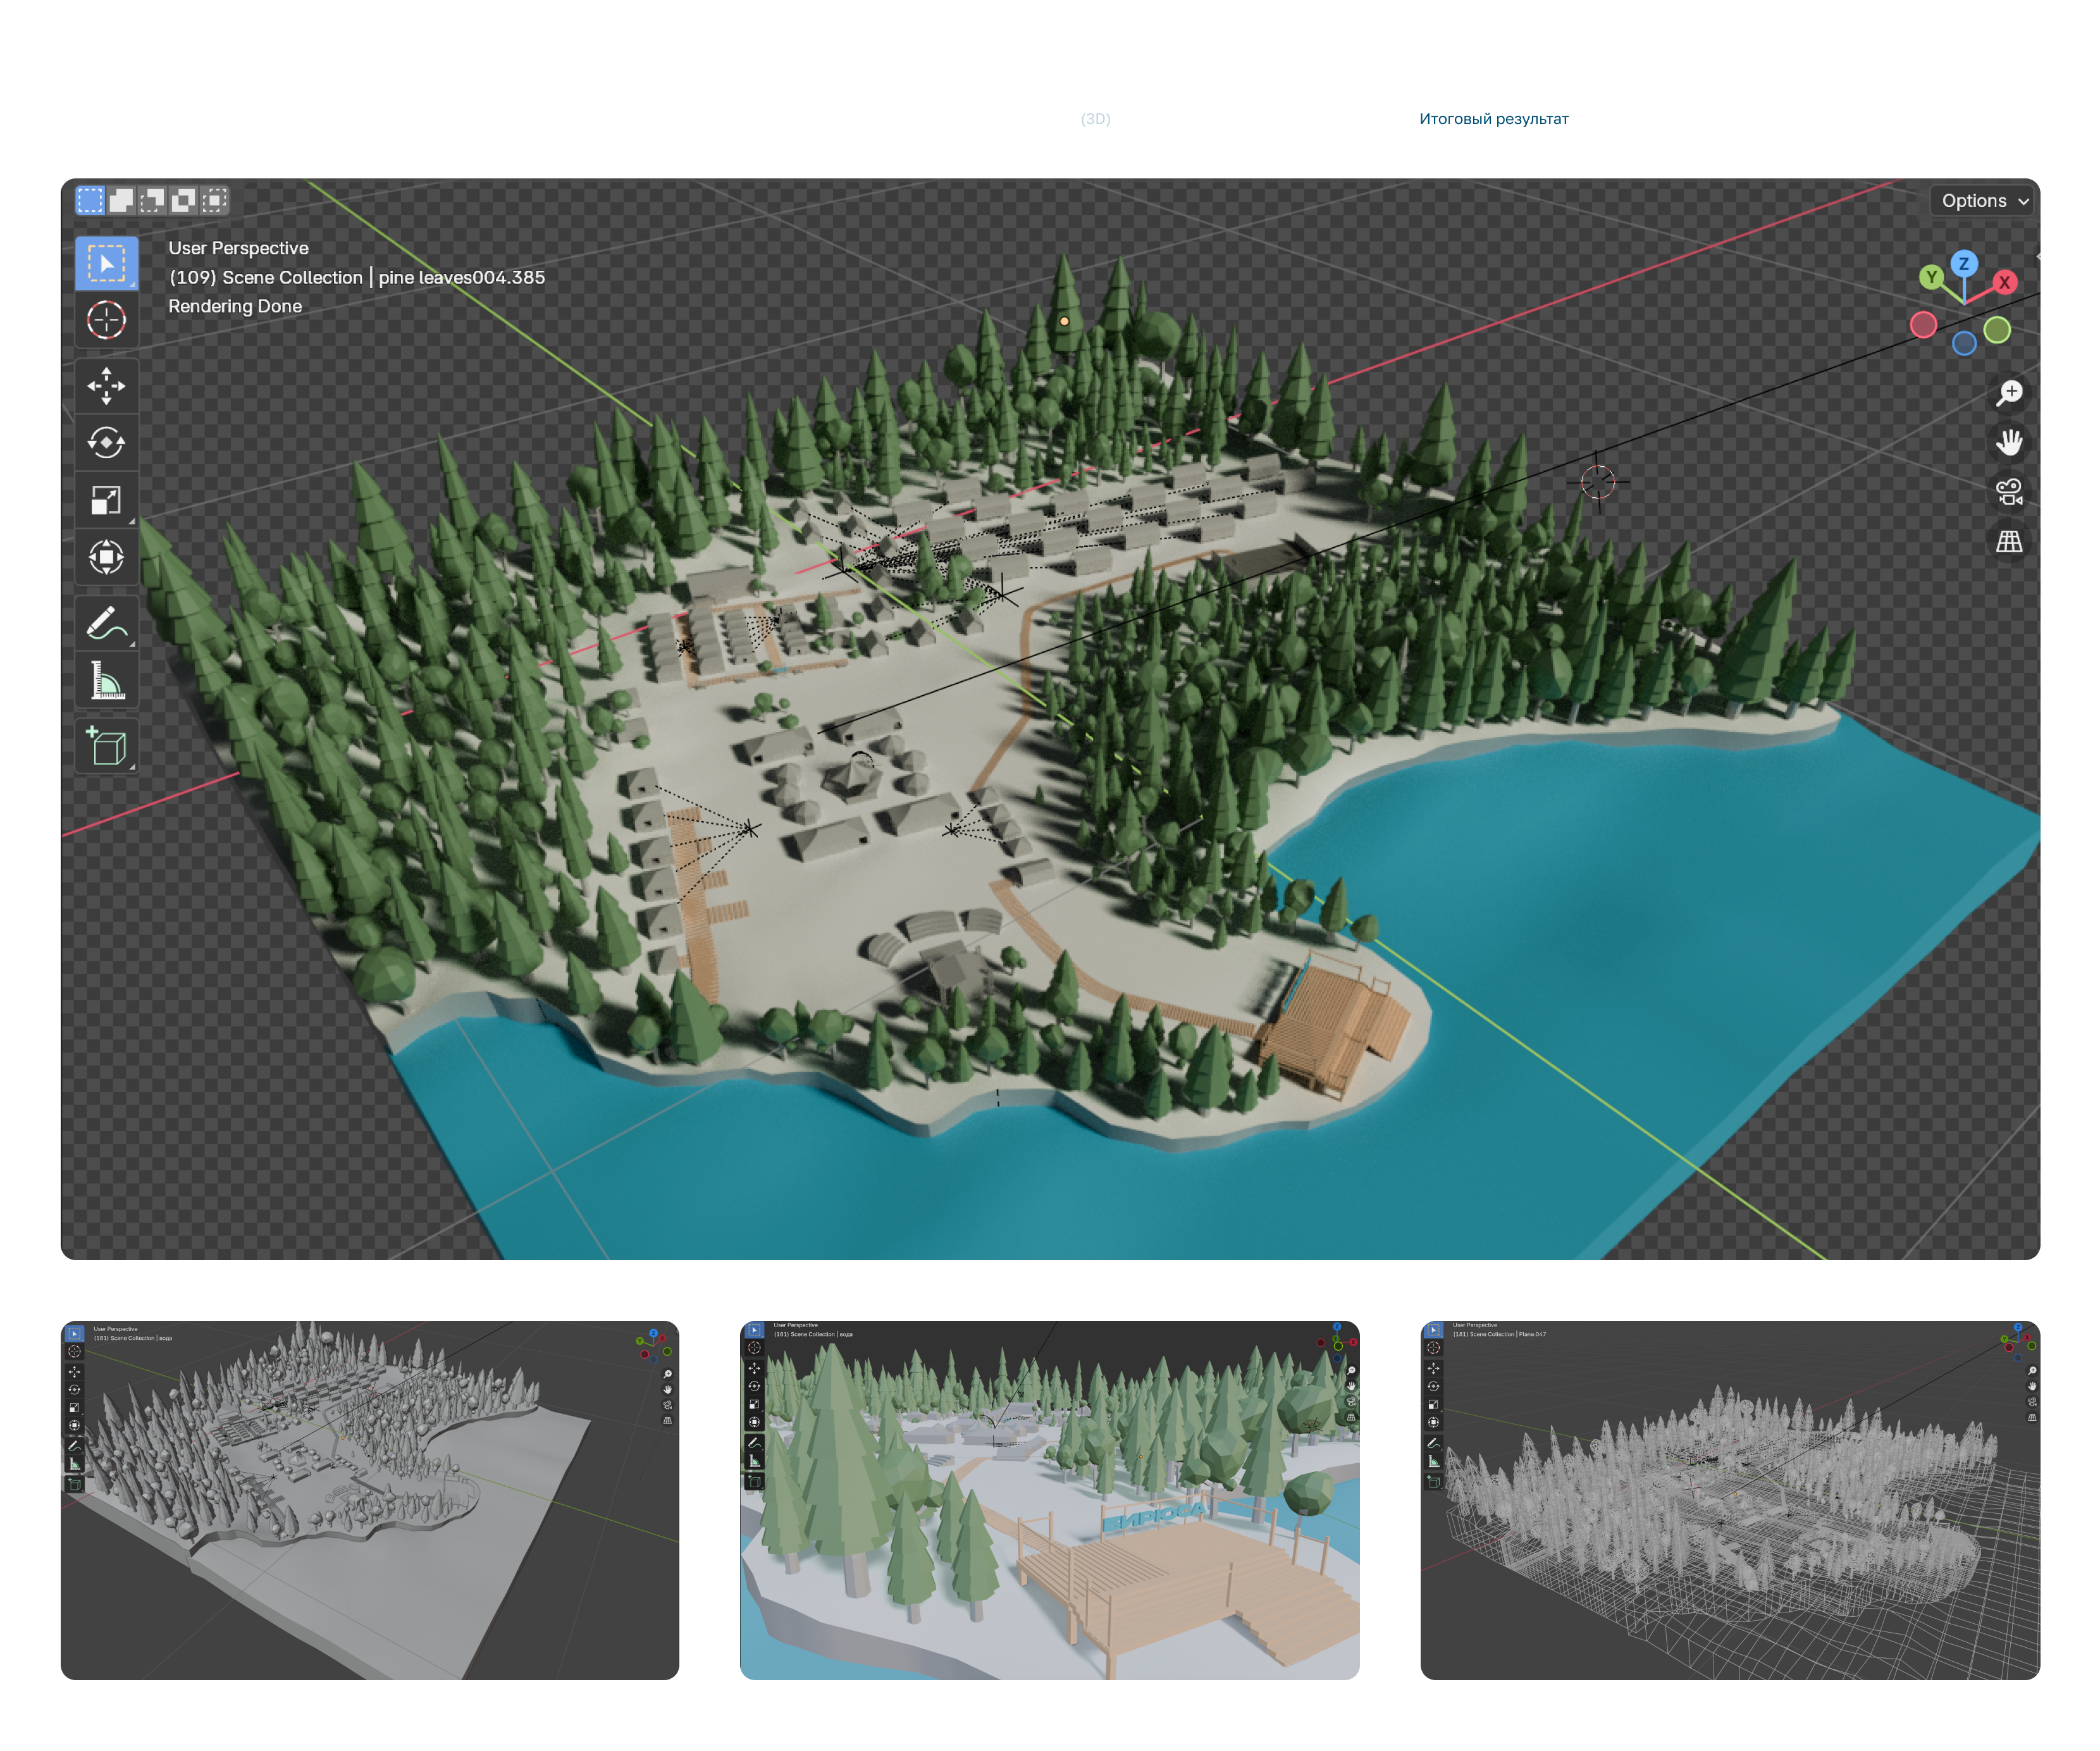Enable Extend selection mode icon

(121, 201)
